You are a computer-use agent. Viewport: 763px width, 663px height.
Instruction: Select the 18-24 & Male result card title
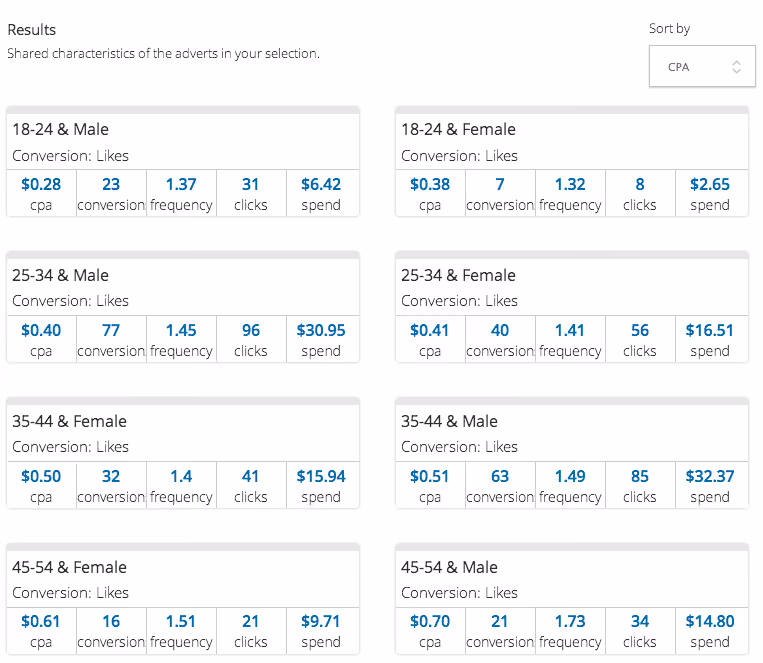tap(60, 129)
